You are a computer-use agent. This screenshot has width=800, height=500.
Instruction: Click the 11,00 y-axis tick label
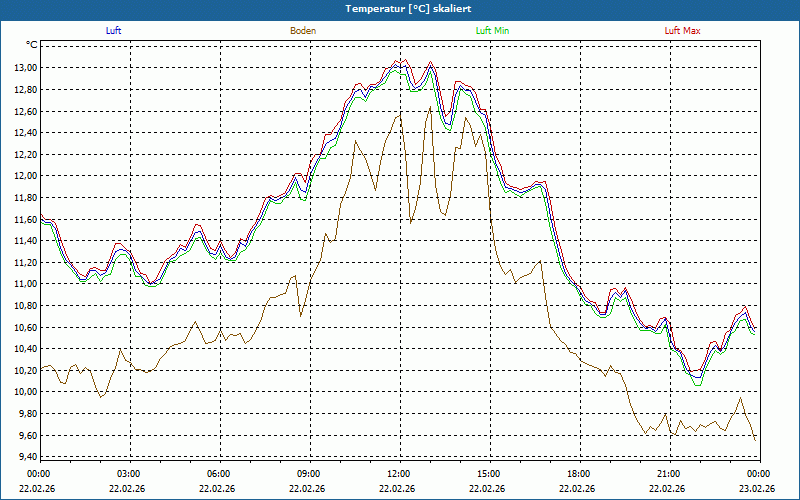(x=23, y=284)
